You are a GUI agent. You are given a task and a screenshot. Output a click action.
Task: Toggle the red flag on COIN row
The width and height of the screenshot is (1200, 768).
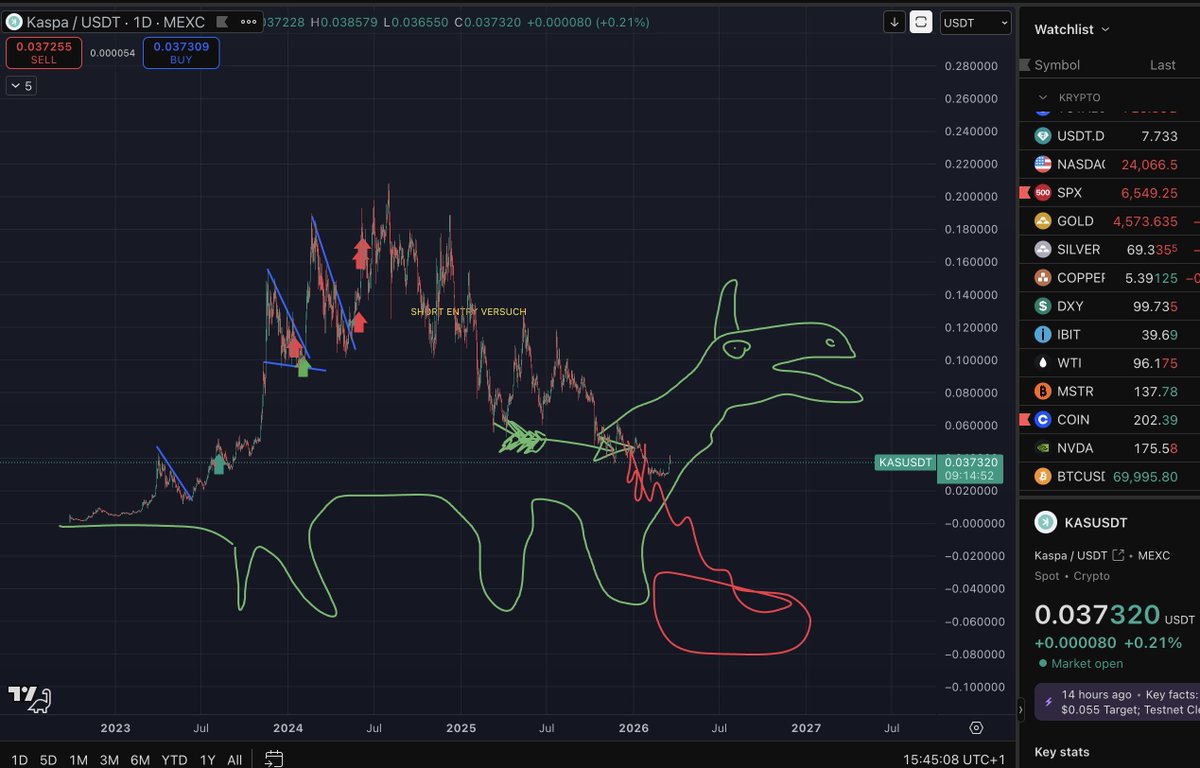(1023, 419)
